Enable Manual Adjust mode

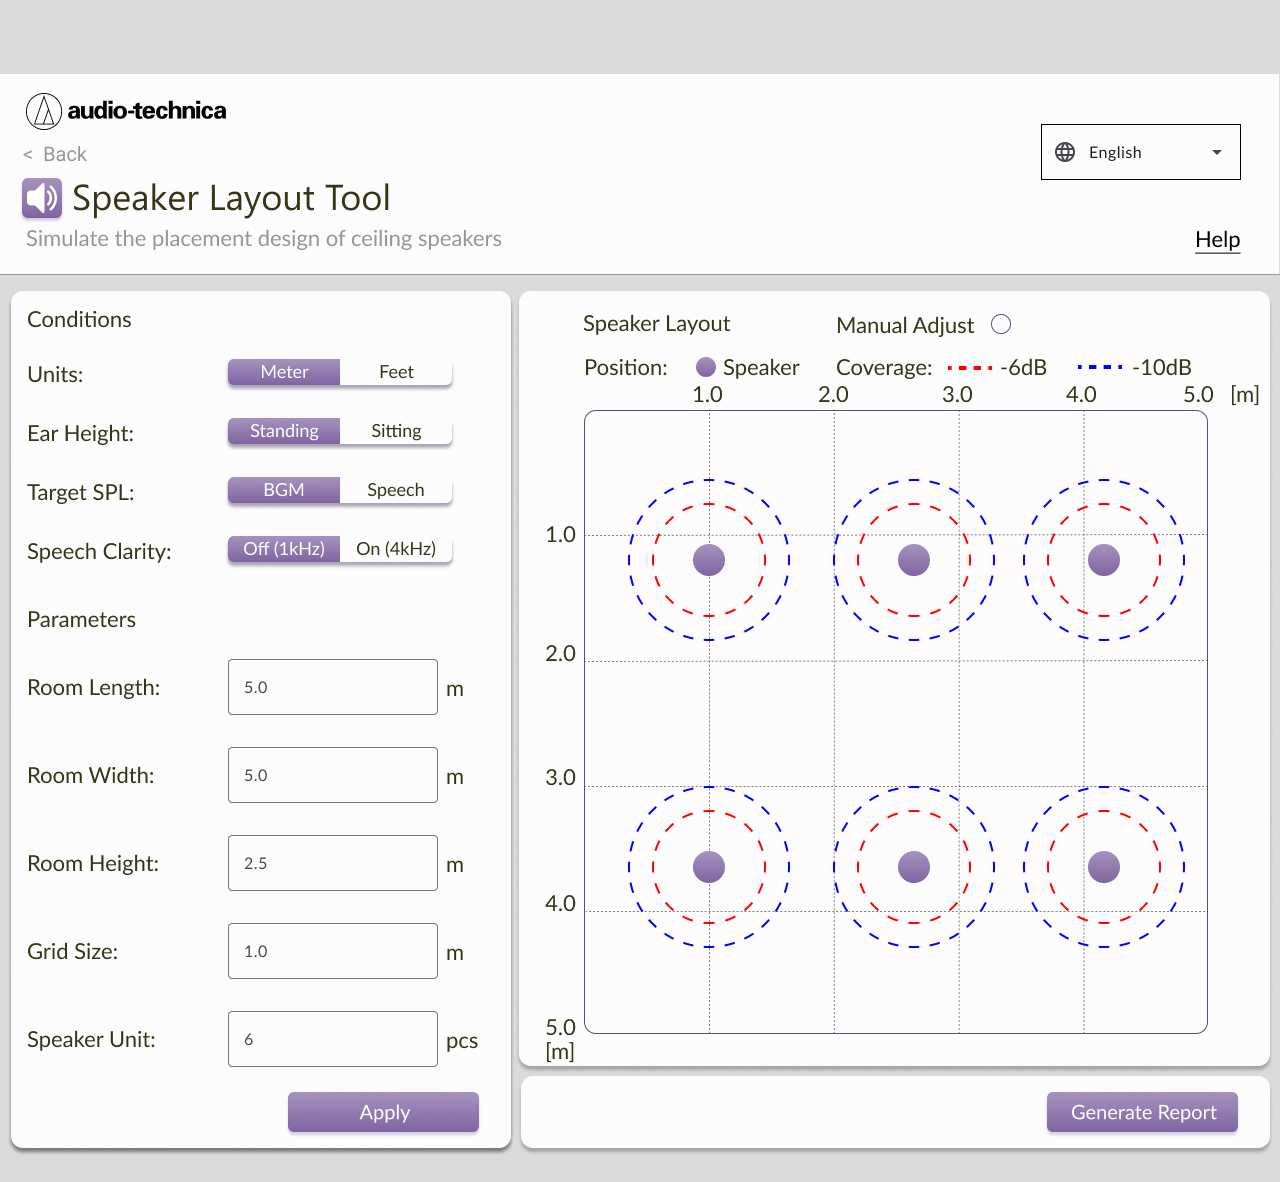(x=1001, y=324)
